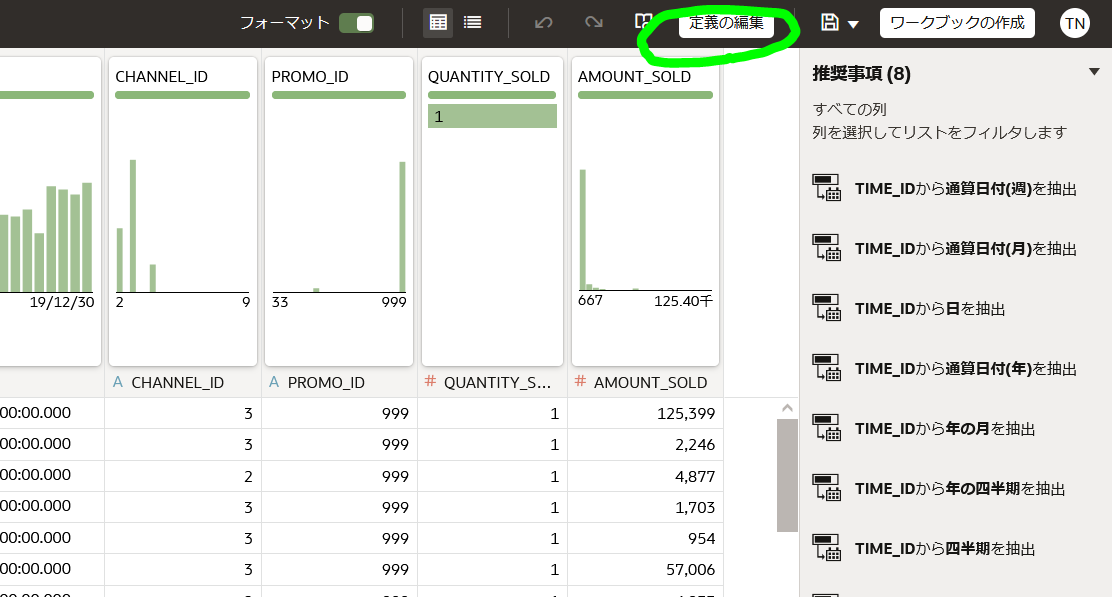Toggle the フォーマット switch
1112x597 pixels.
point(356,23)
